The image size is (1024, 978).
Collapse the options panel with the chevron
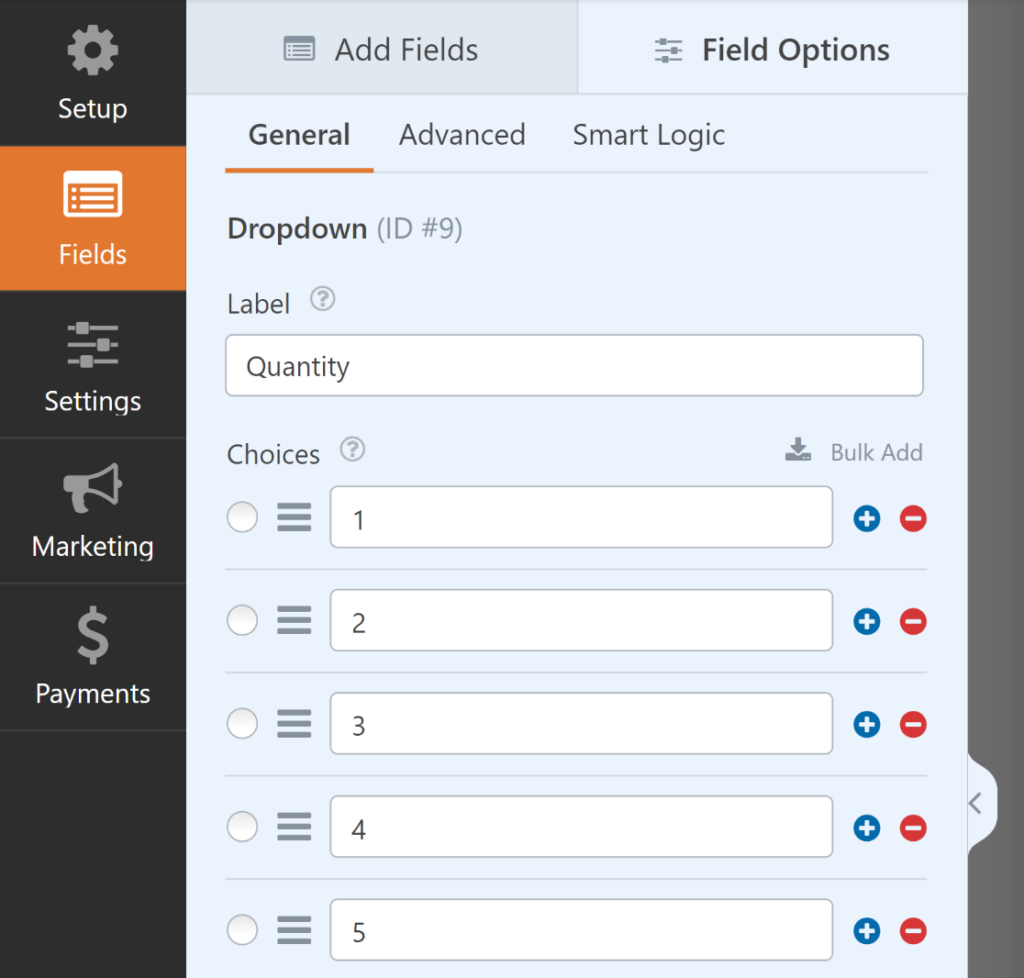(974, 801)
